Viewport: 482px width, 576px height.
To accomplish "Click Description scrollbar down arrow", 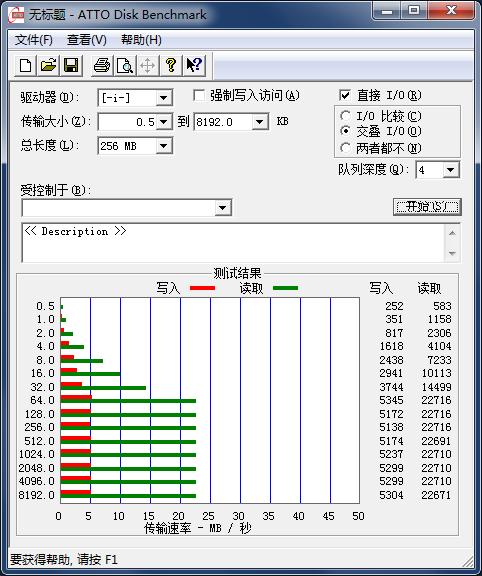I will pos(452,253).
